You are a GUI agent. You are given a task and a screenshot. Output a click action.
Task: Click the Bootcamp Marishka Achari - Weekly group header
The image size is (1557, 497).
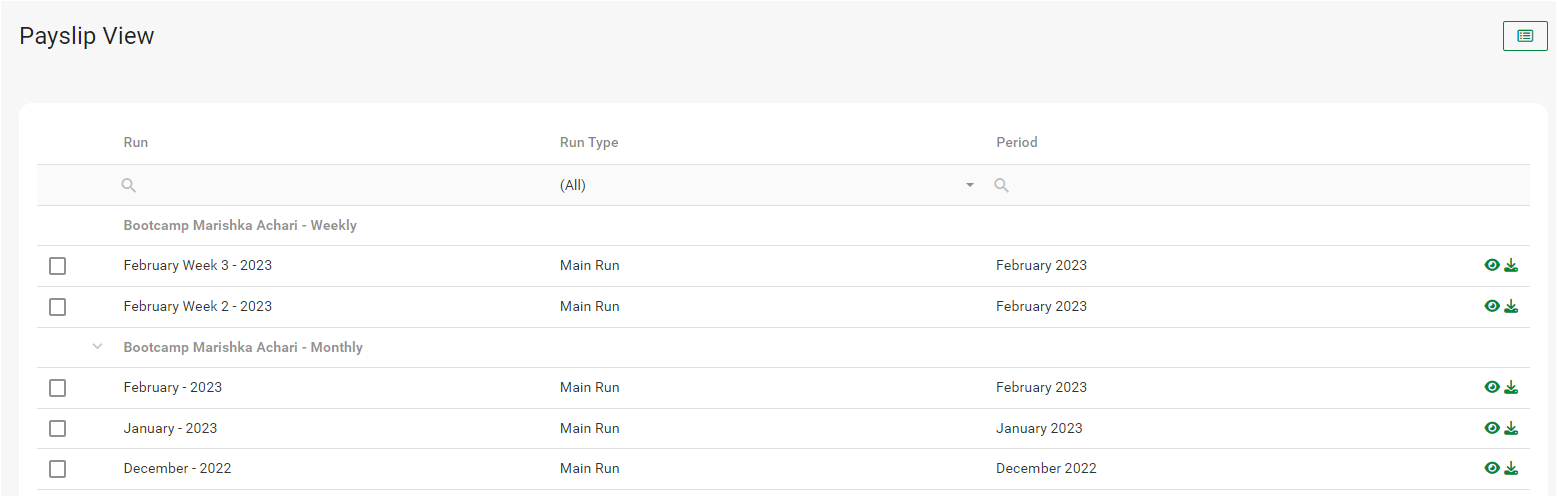[x=240, y=225]
